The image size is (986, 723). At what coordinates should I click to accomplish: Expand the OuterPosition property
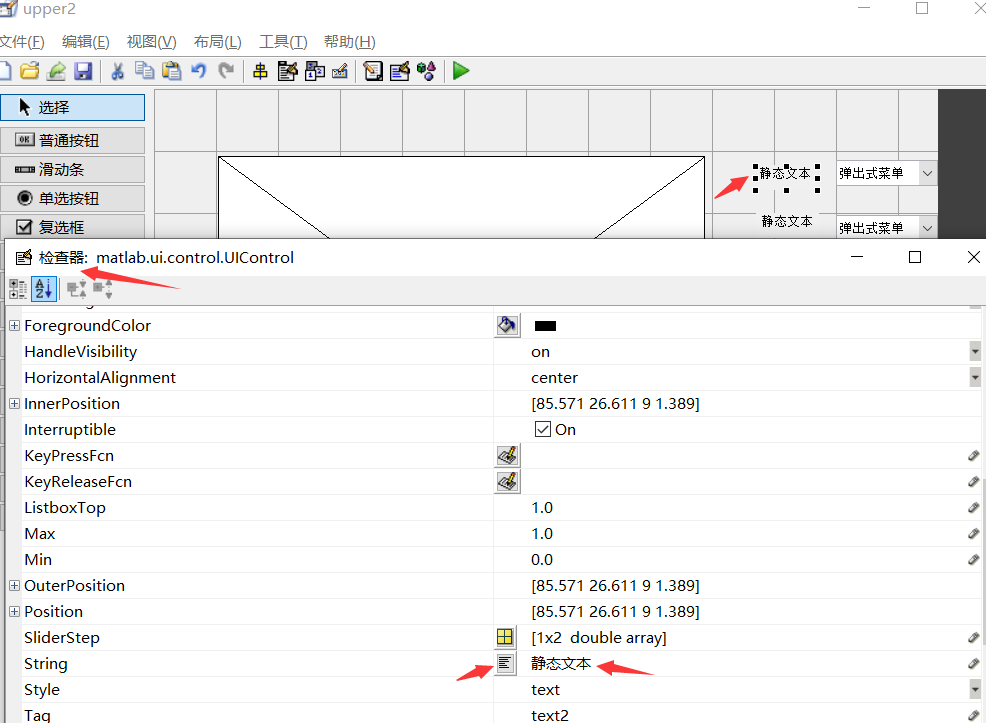click(14, 585)
